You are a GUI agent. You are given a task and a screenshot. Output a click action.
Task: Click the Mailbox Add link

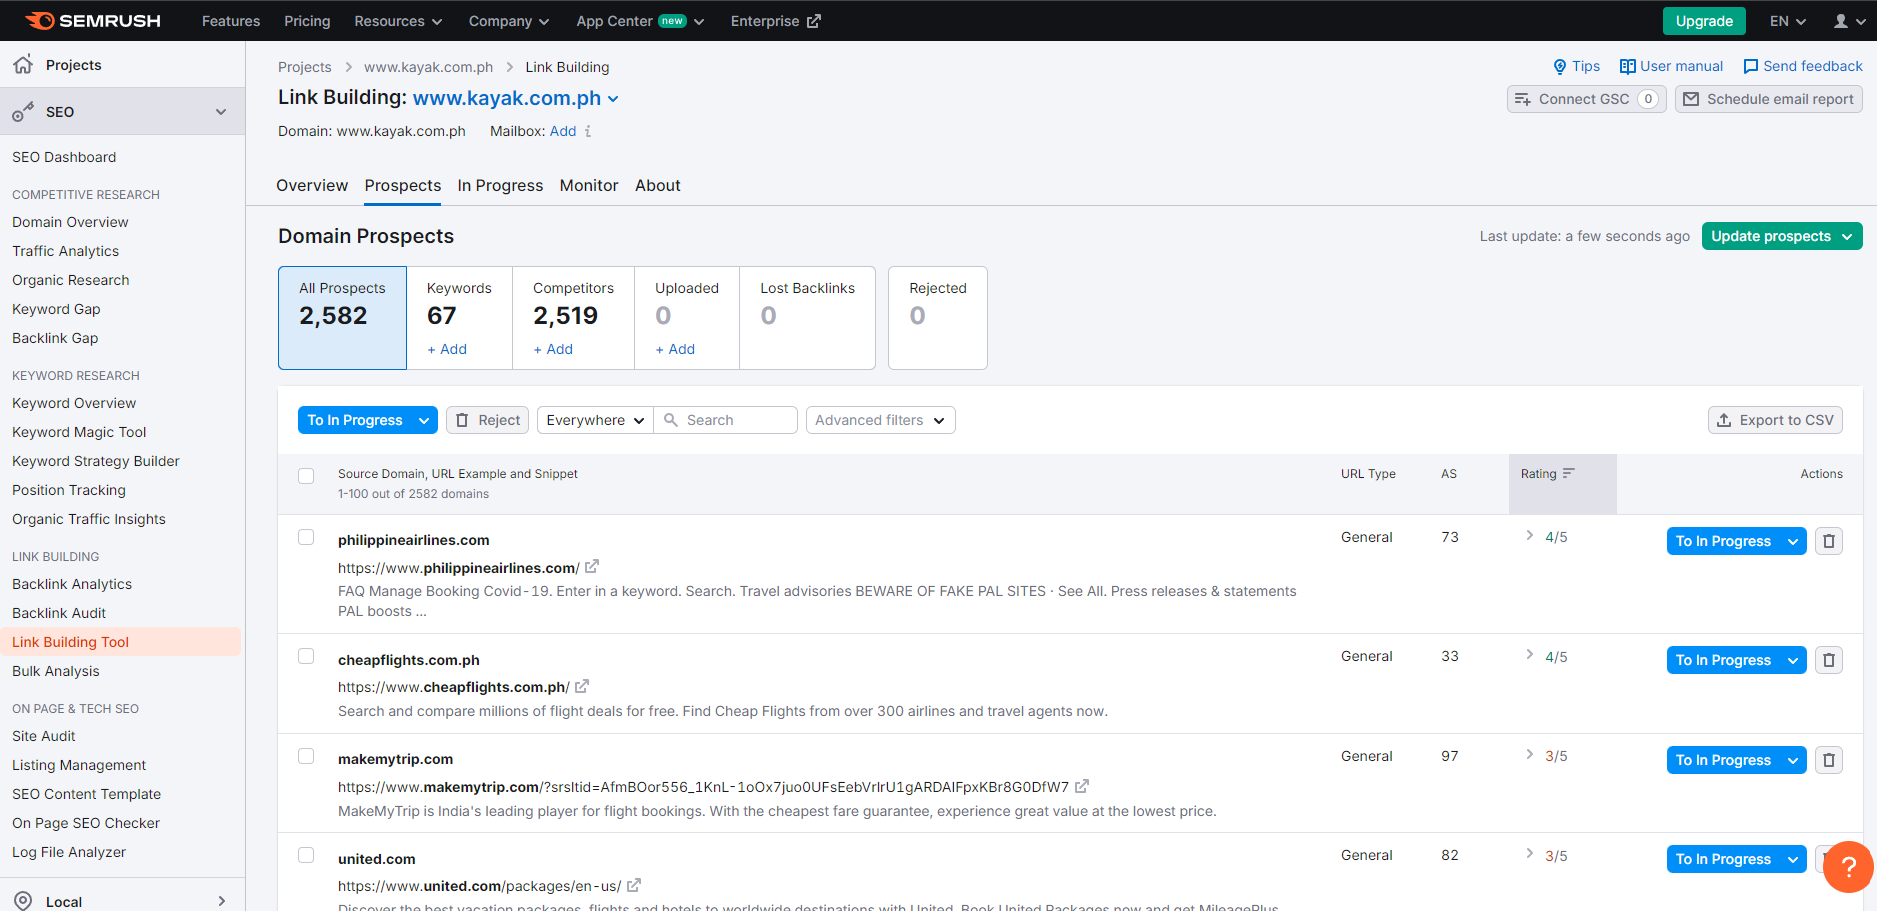point(563,131)
